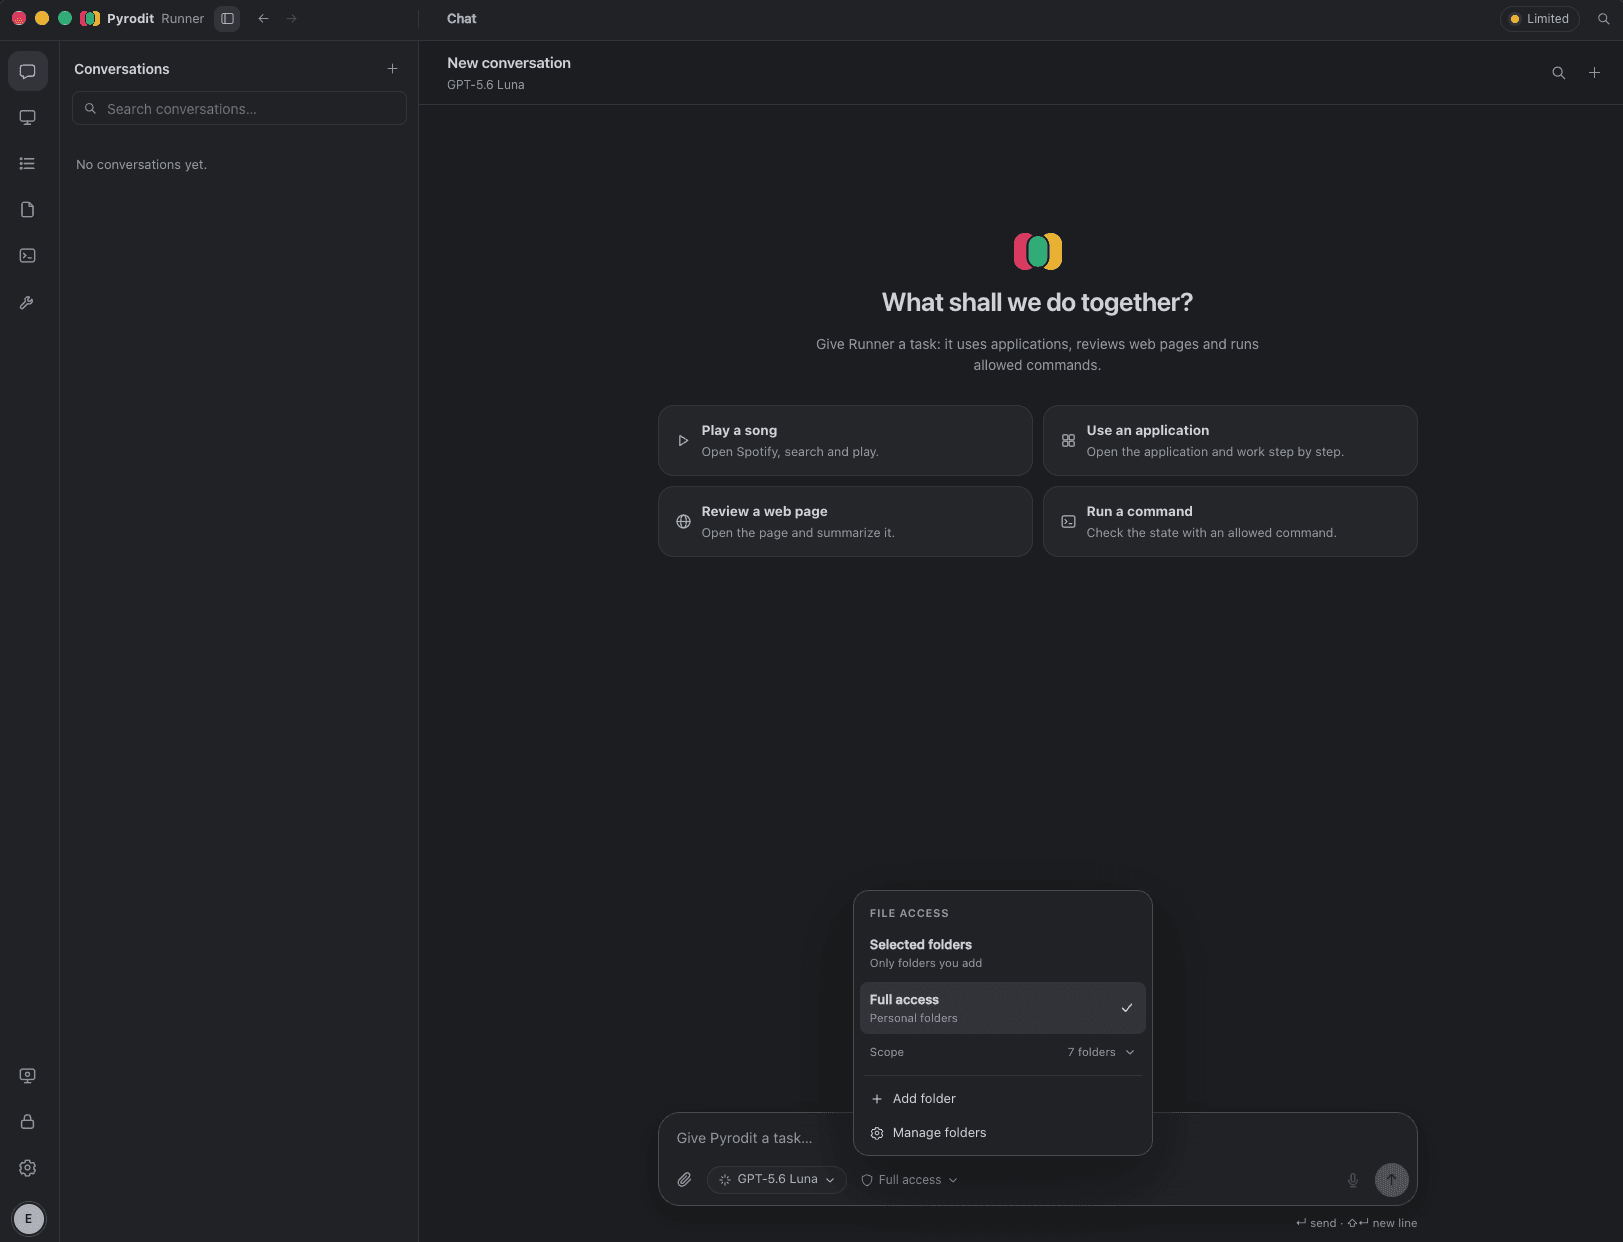Image resolution: width=1623 pixels, height=1242 pixels.
Task: Open the terminal icon in the sidebar
Action: point(28,256)
